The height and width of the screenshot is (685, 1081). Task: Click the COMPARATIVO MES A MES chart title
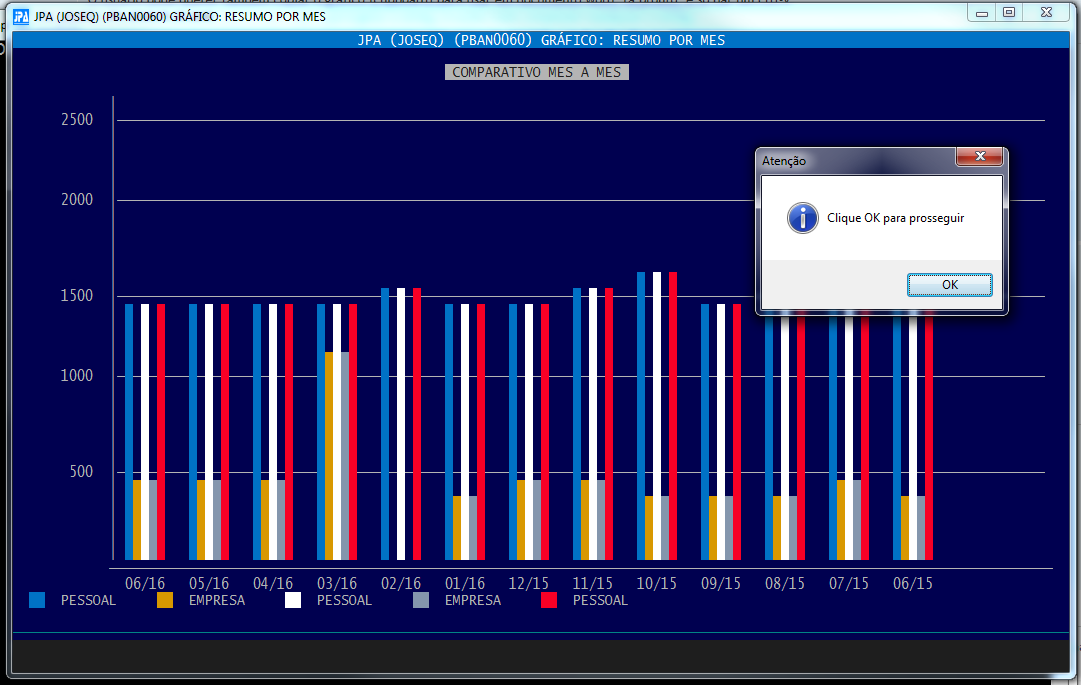coord(536,72)
